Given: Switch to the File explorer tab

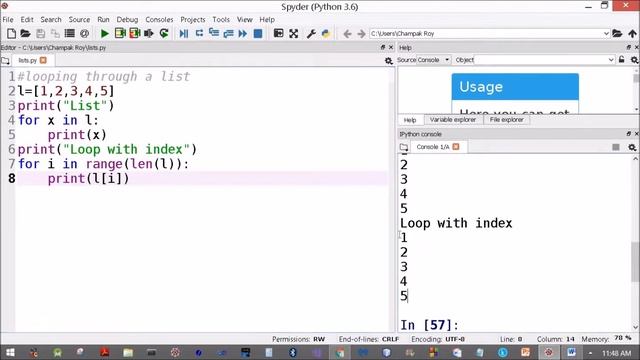Looking at the screenshot, I should tap(507, 120).
